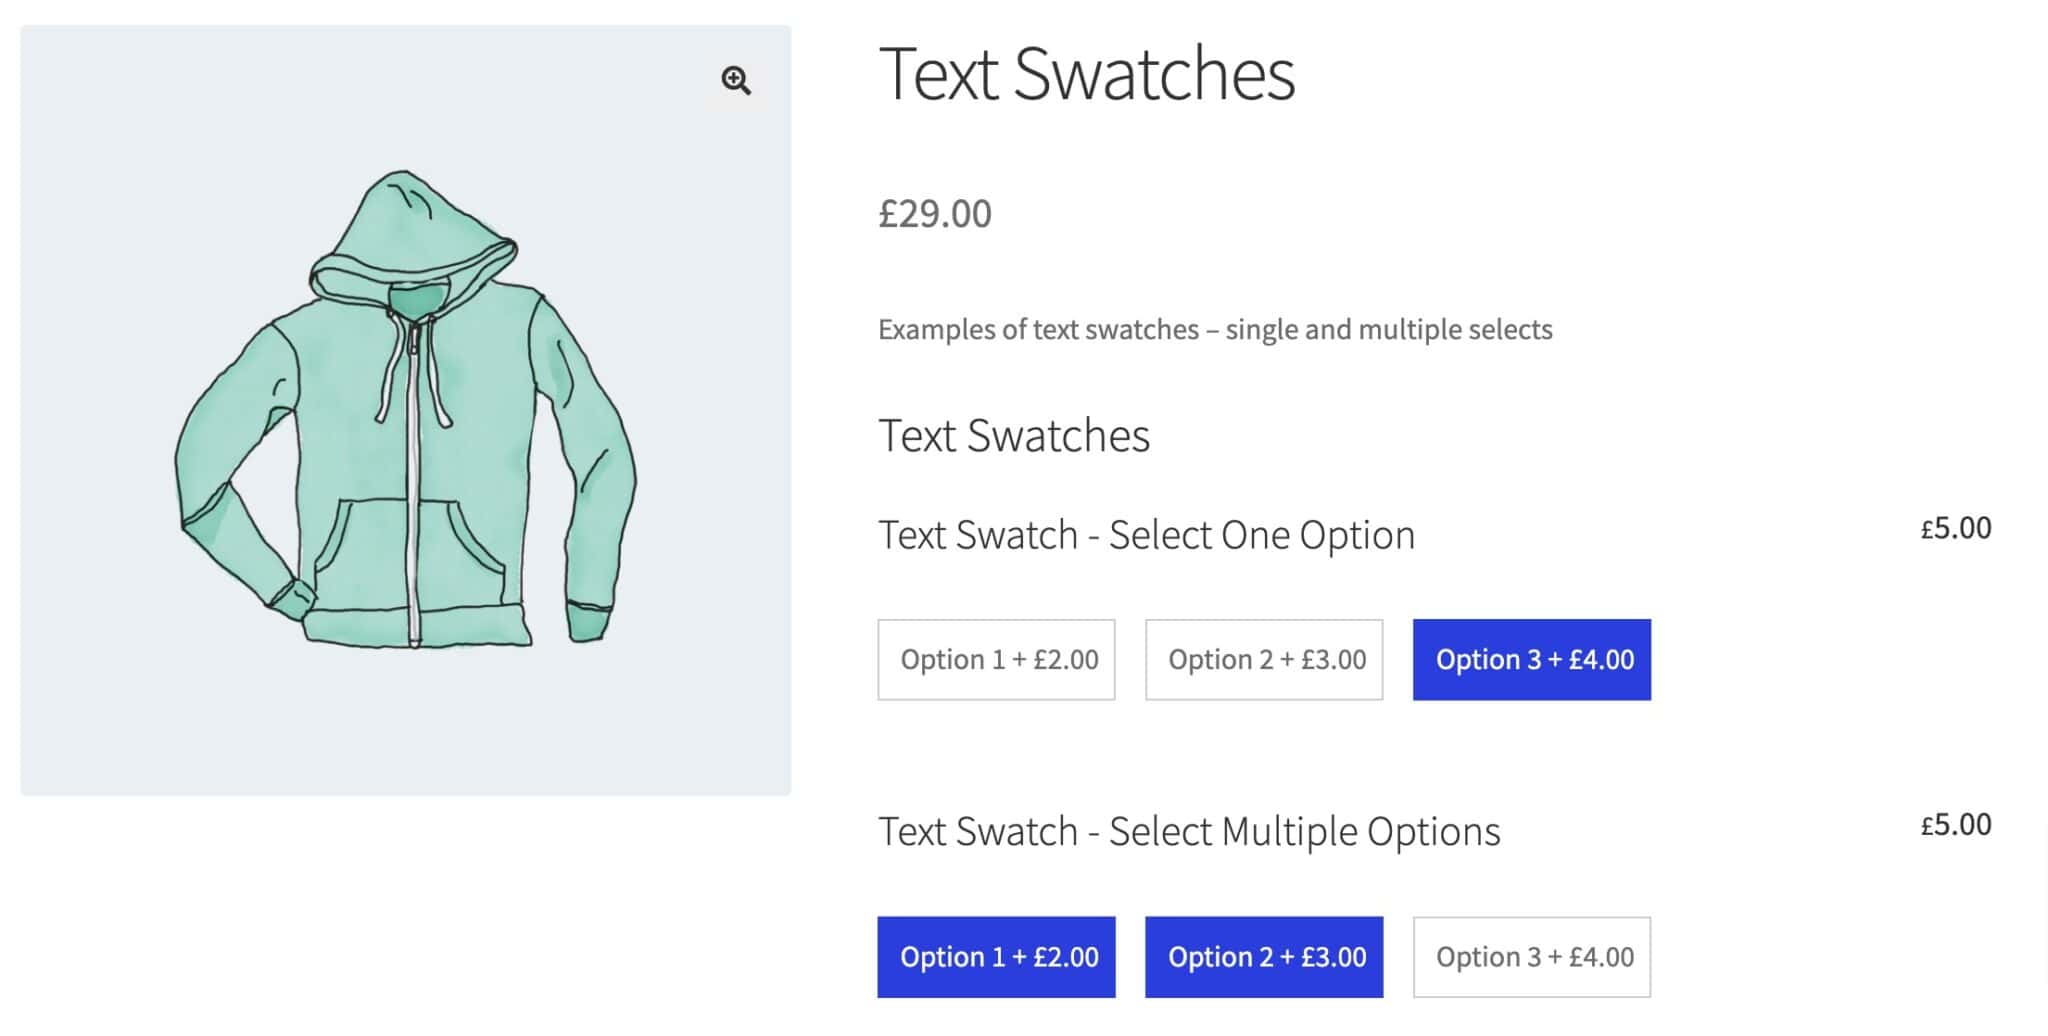
Task: Toggle off Option 2 + £3.00 in multi-select group
Action: (1263, 957)
